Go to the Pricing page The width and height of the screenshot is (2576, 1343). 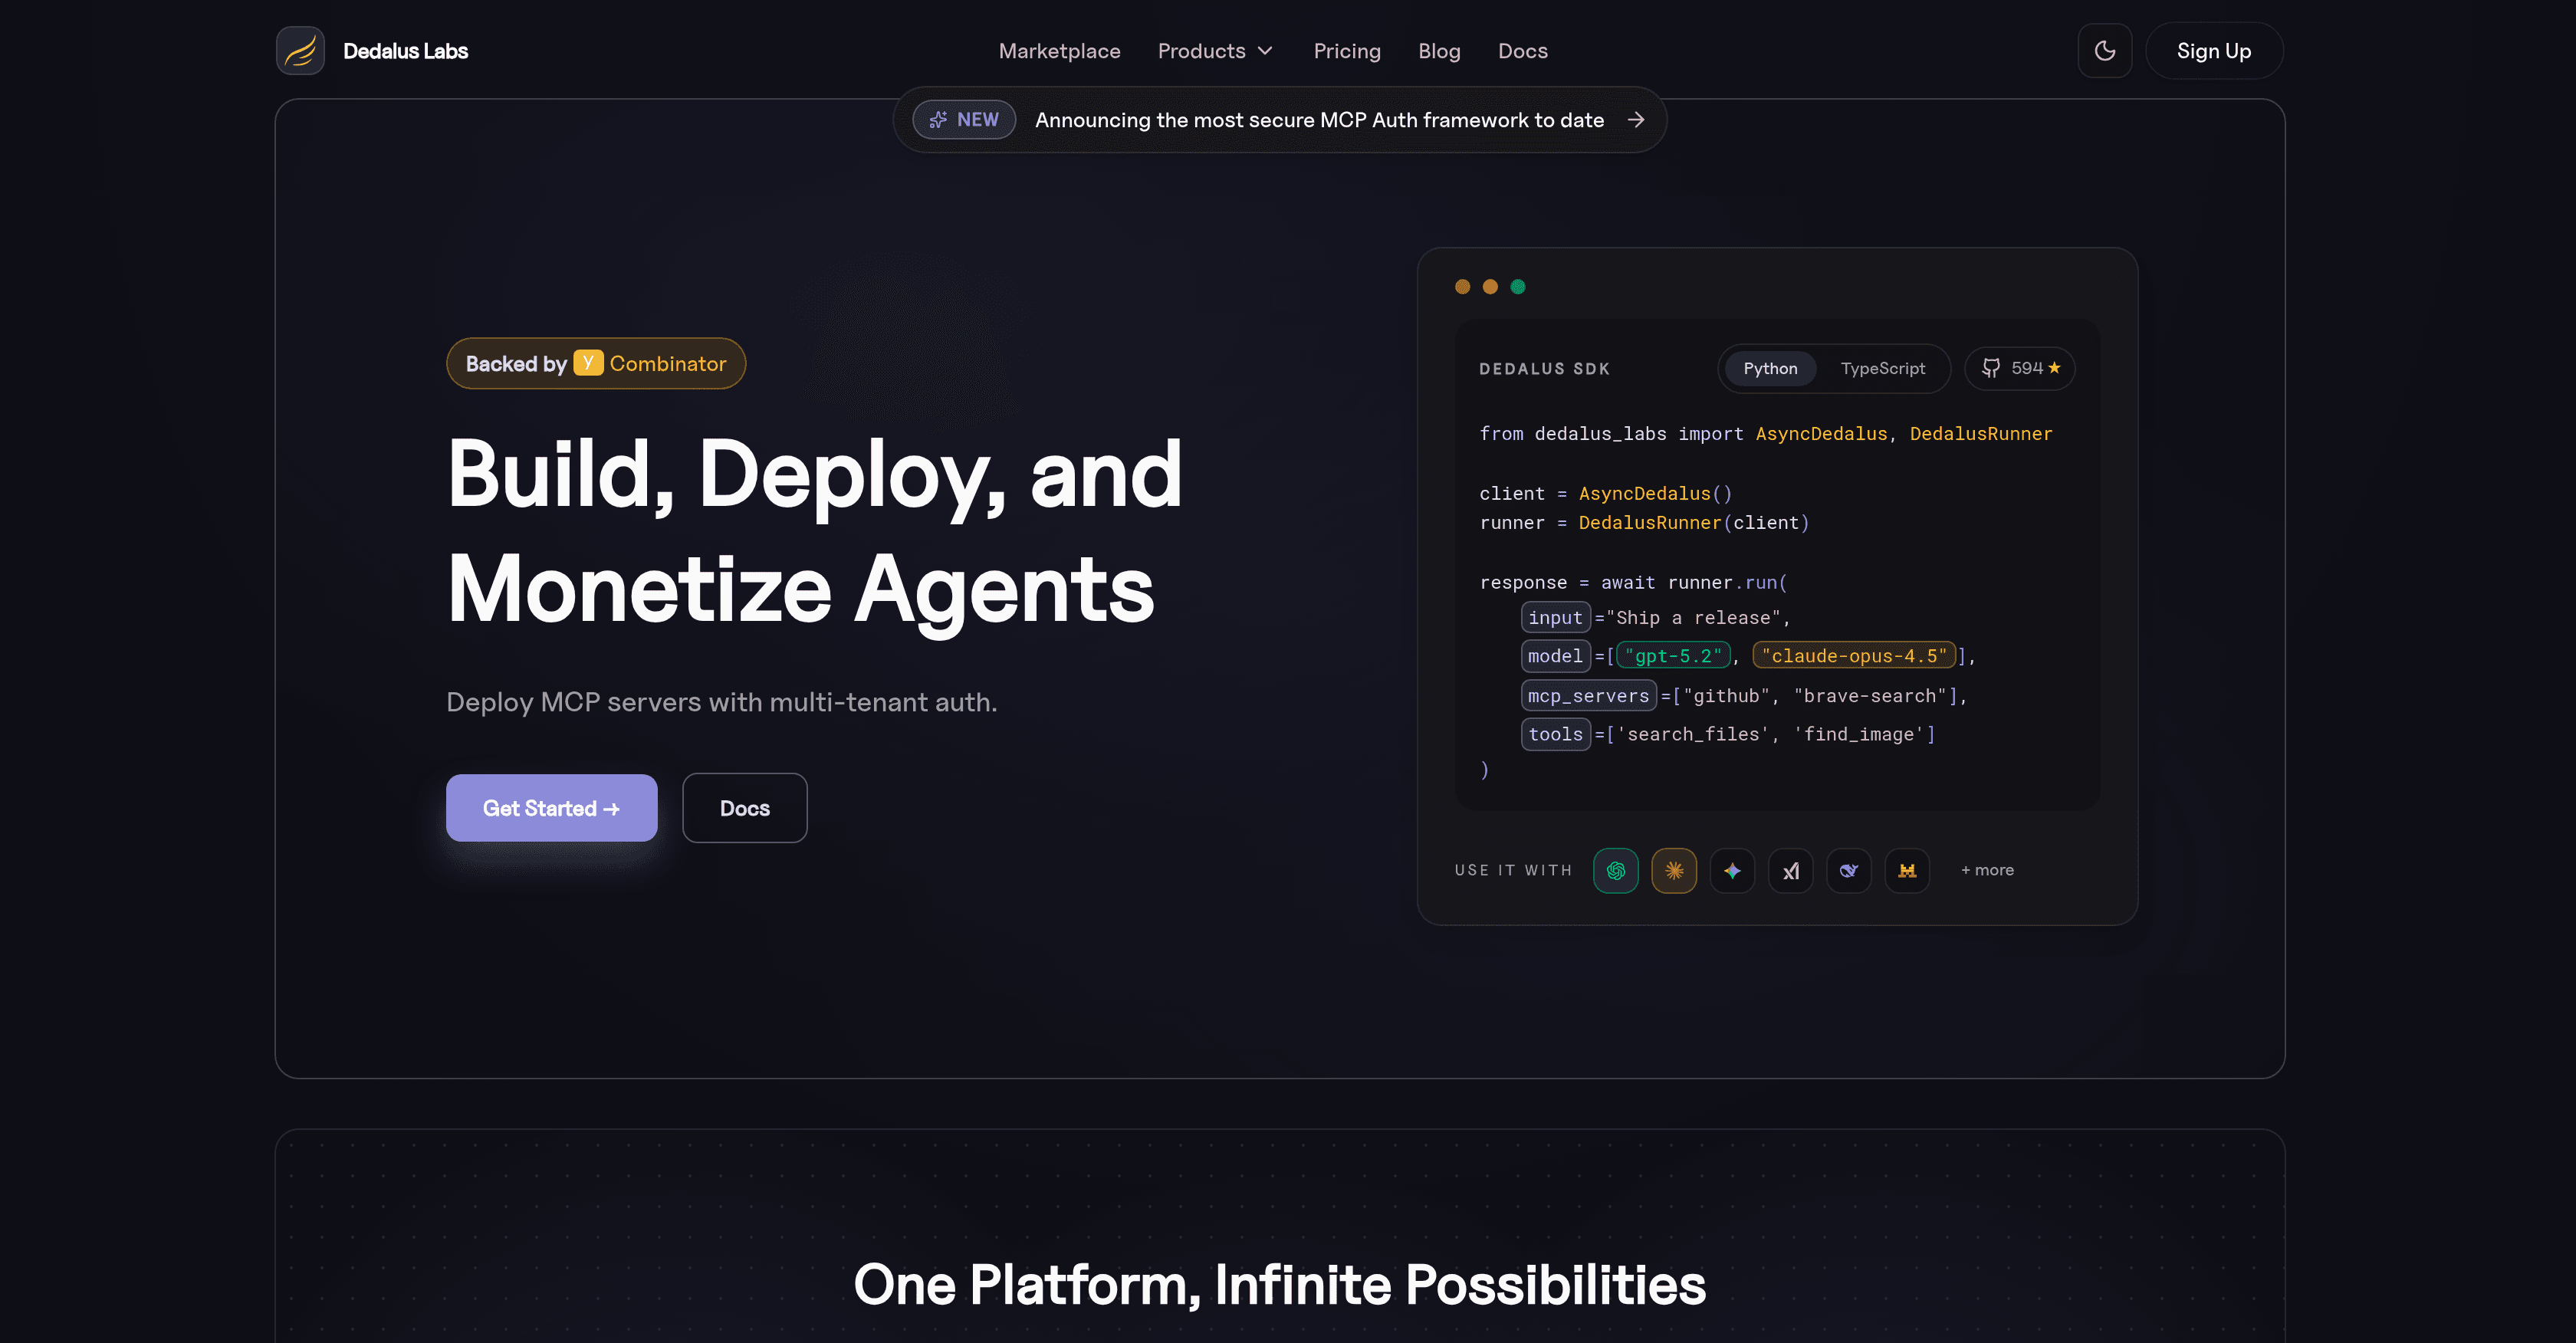[1347, 50]
